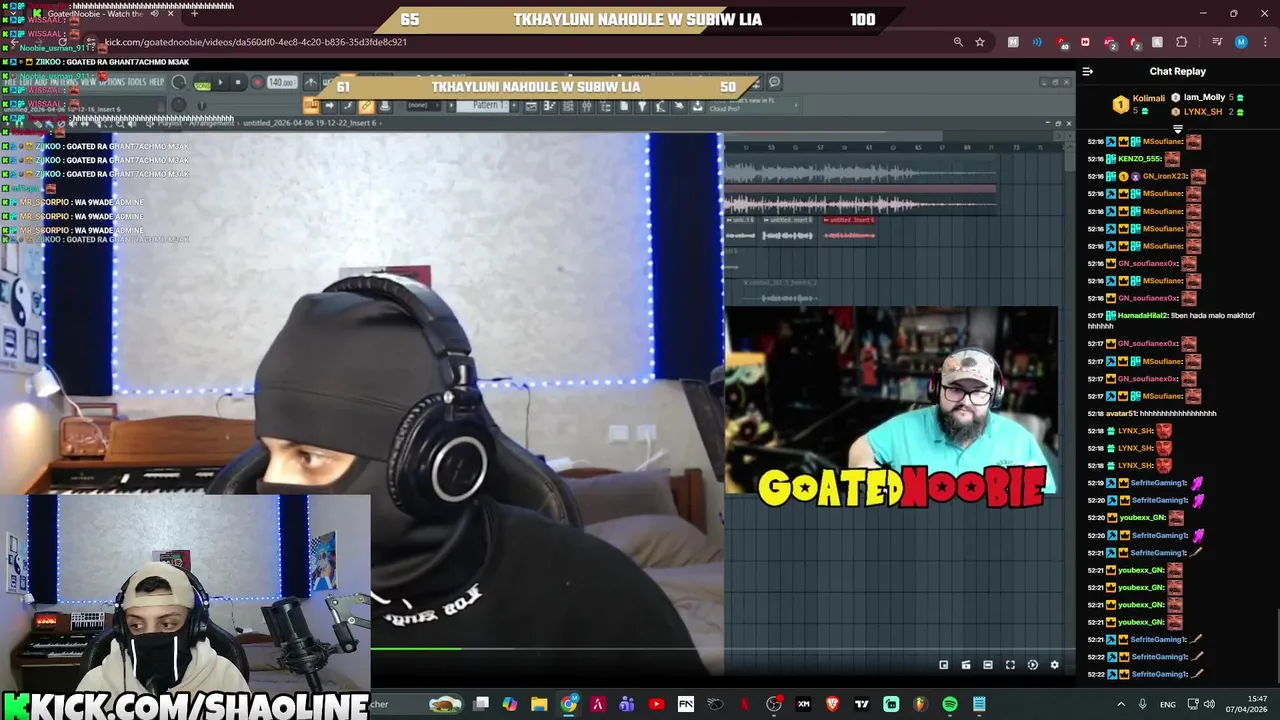Viewport: 1280px width, 720px height.
Task: Switch to Chrome on the taskbar
Action: click(x=569, y=704)
